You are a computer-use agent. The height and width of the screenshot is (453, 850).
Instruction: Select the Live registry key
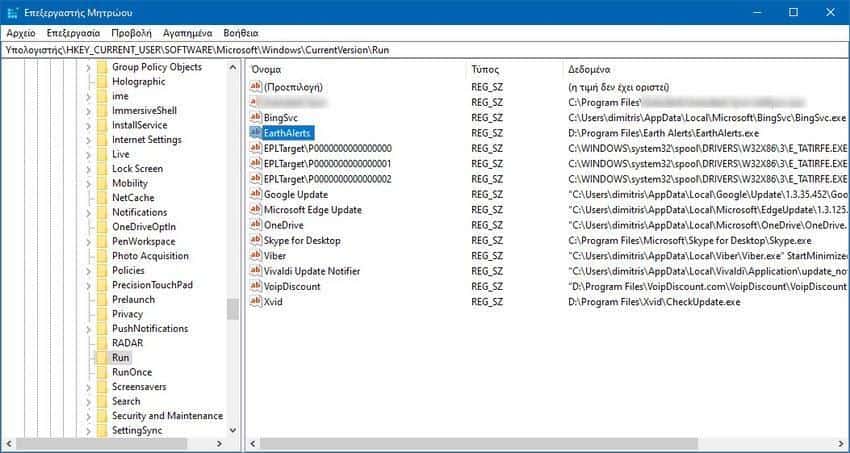(x=120, y=154)
